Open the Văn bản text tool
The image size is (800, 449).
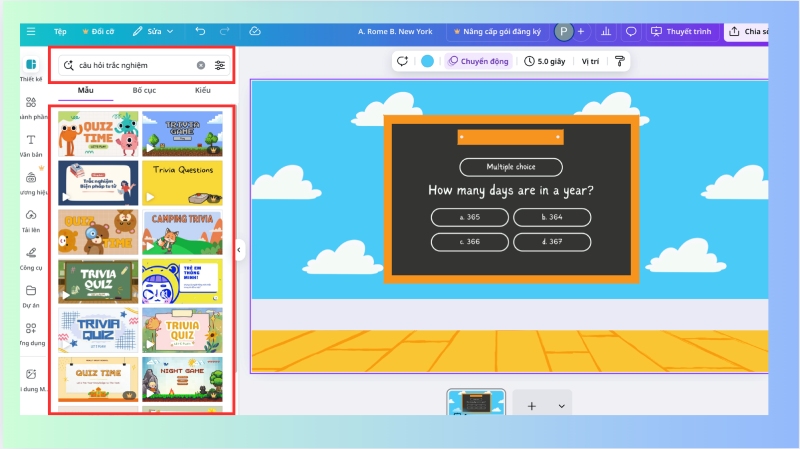coord(31,144)
